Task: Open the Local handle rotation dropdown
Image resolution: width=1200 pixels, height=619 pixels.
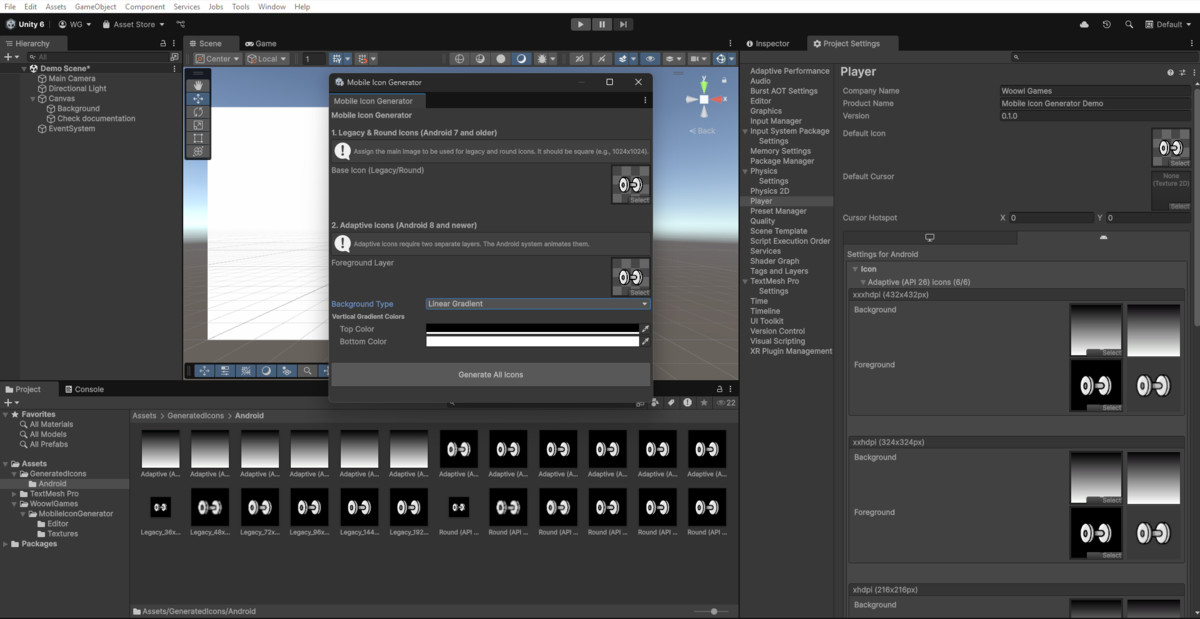Action: [266, 59]
